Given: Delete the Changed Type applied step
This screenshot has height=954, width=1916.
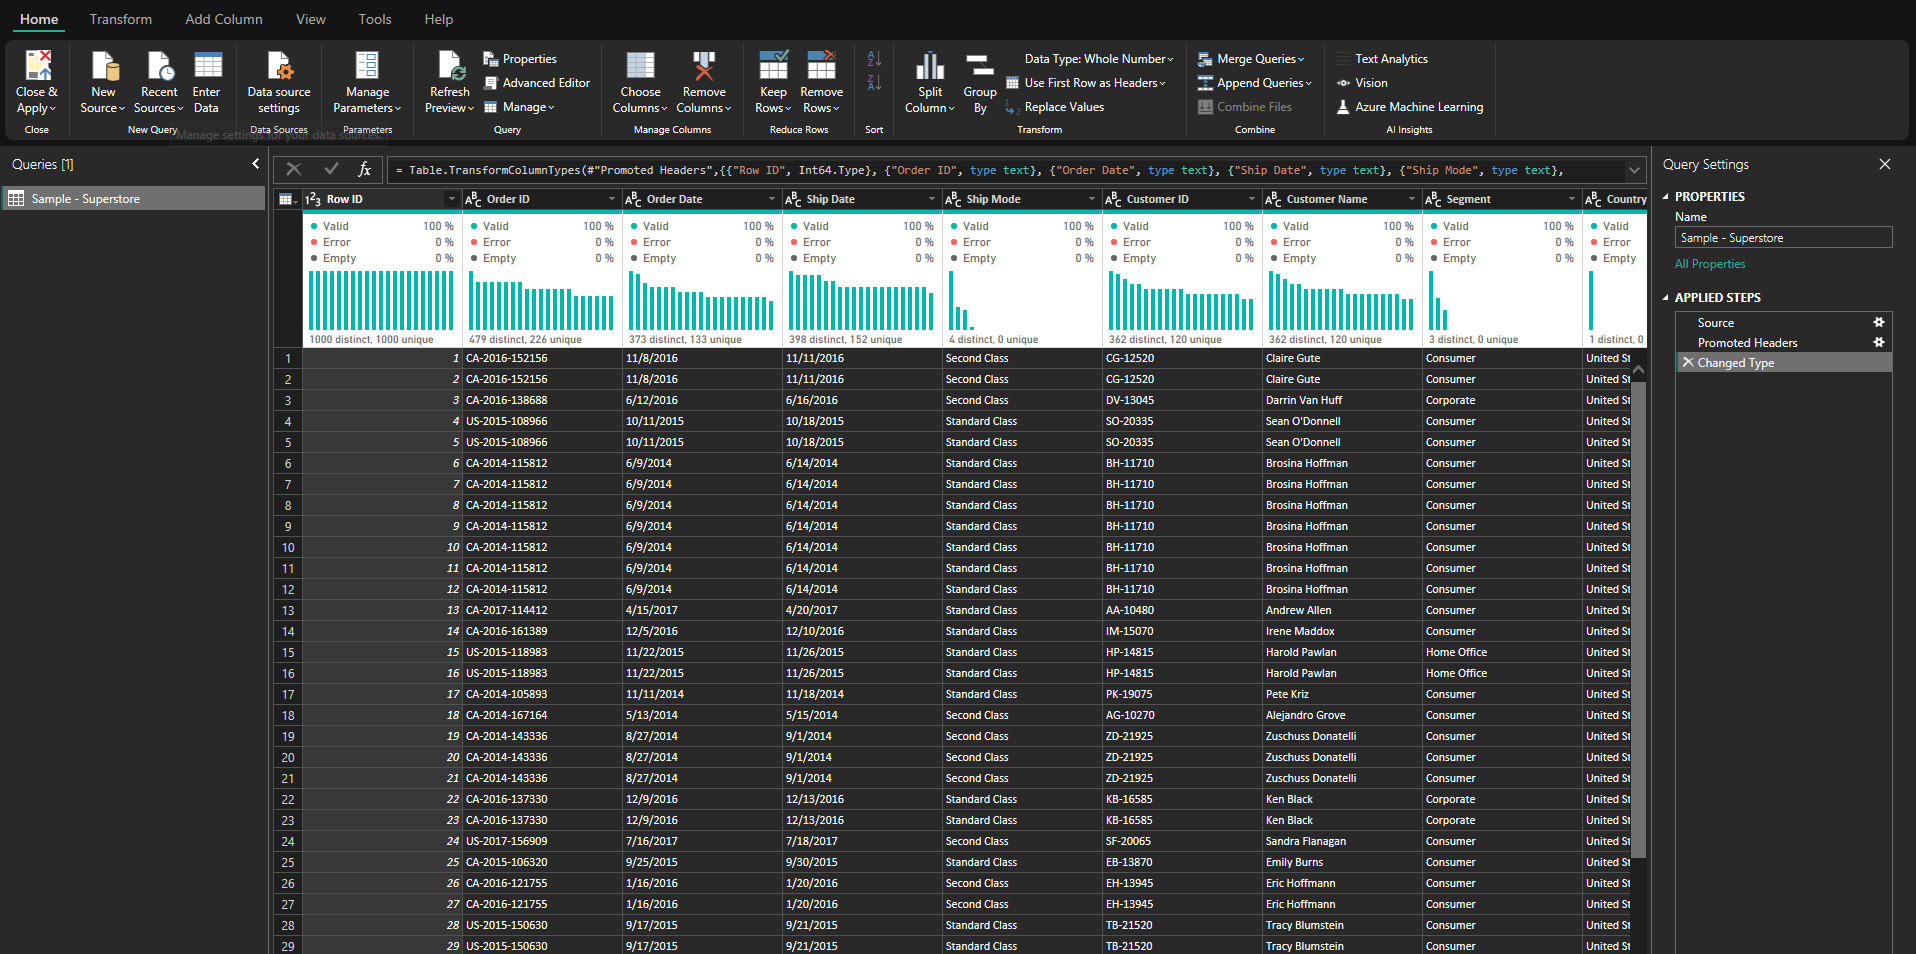Looking at the screenshot, I should pyautogui.click(x=1688, y=363).
